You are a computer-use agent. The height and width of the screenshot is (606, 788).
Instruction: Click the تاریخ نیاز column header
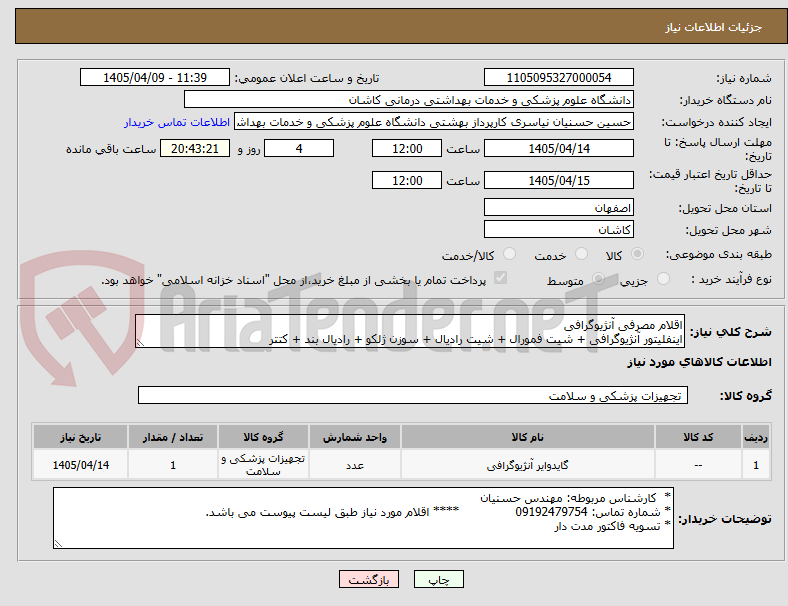point(80,437)
